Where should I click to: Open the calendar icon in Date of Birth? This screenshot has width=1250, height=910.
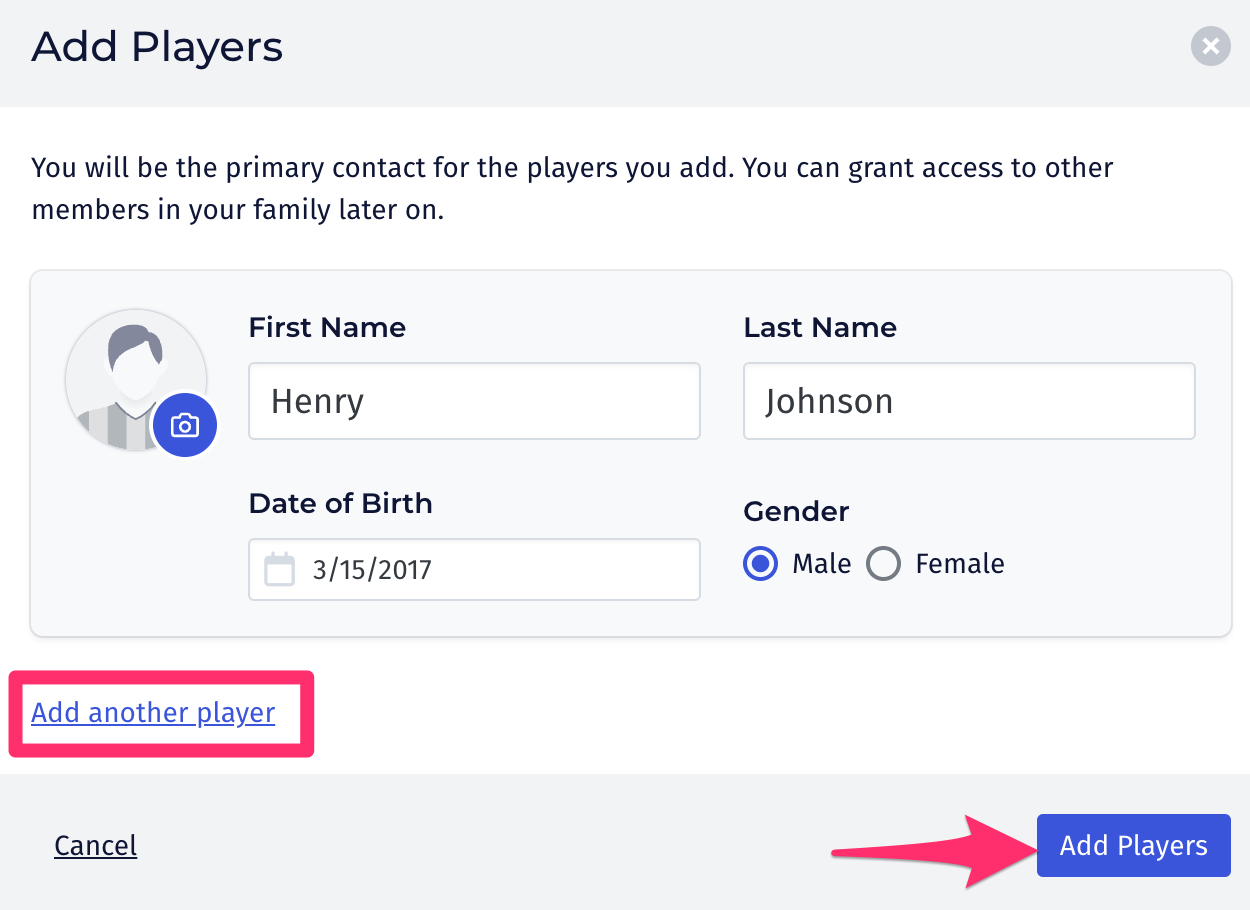click(x=279, y=569)
